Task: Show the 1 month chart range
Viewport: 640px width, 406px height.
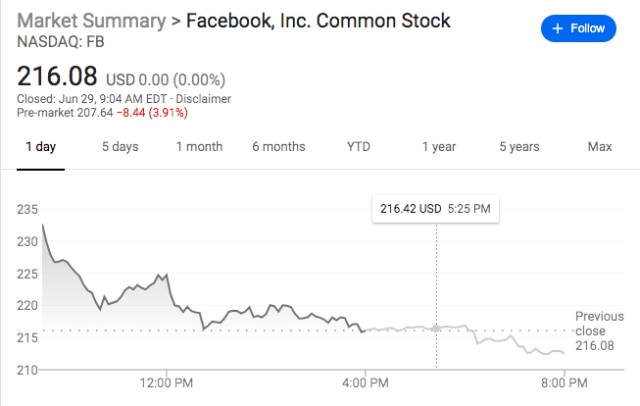Action: pos(199,147)
